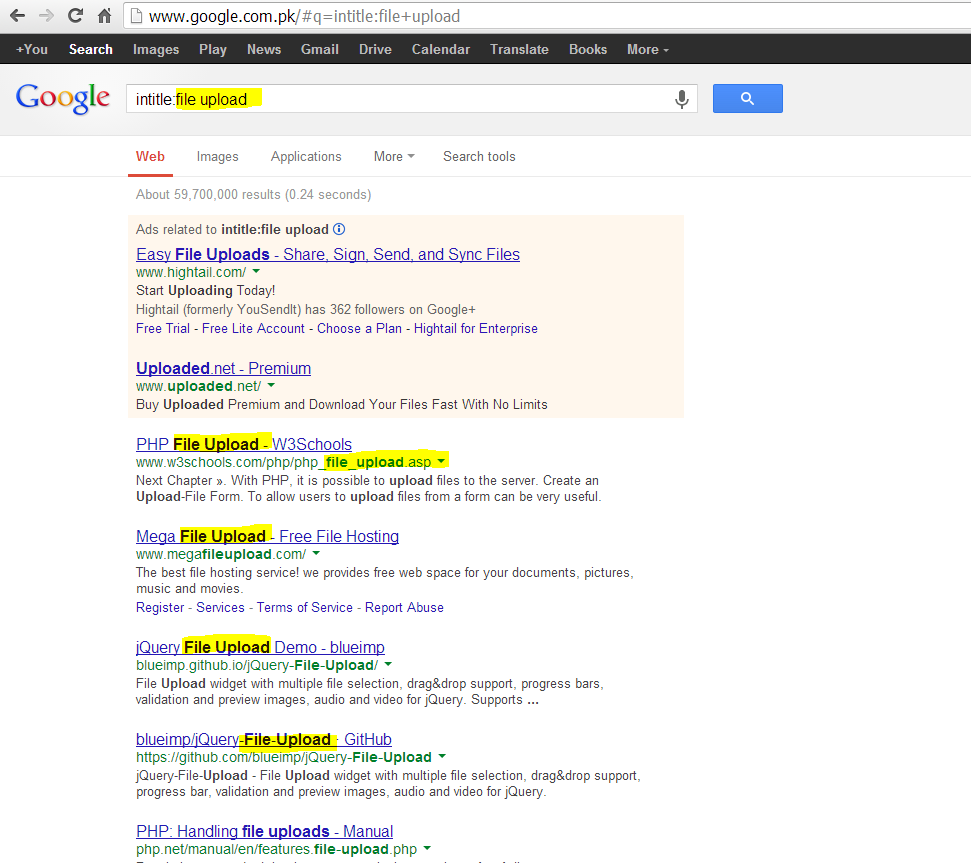Expand dropdown arrow beside github.com URL
The image size is (971, 863).
(x=442, y=756)
